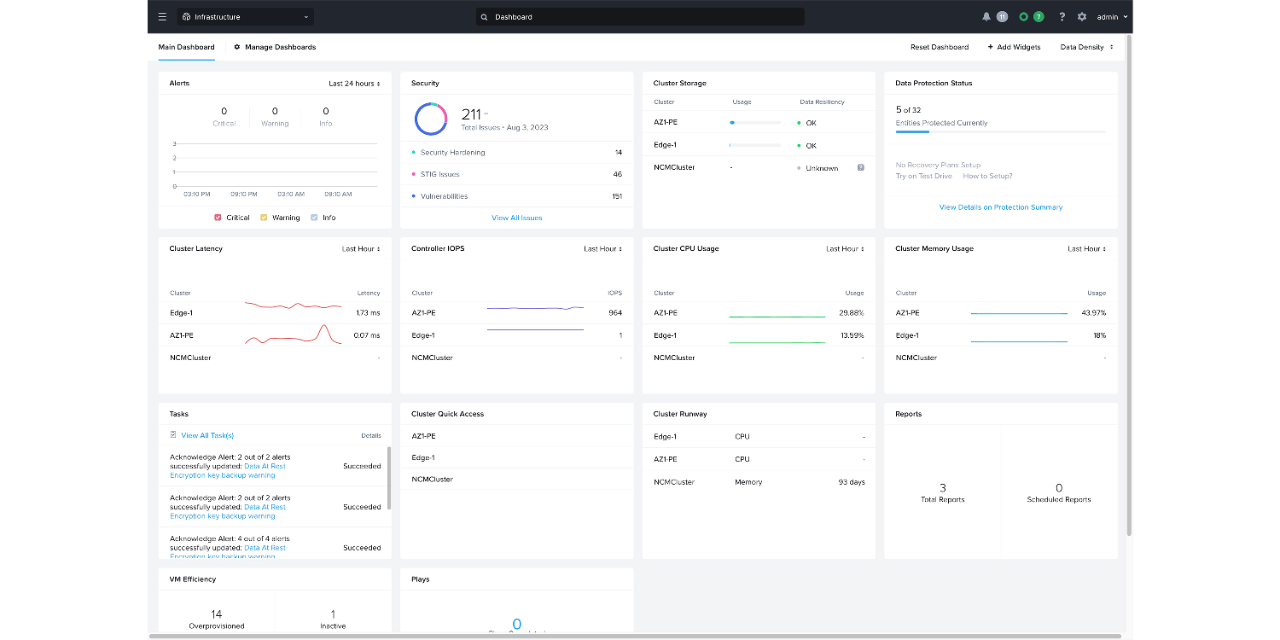This screenshot has width=1280, height=640.
Task: Click the alerts bell icon
Action: pos(987,17)
